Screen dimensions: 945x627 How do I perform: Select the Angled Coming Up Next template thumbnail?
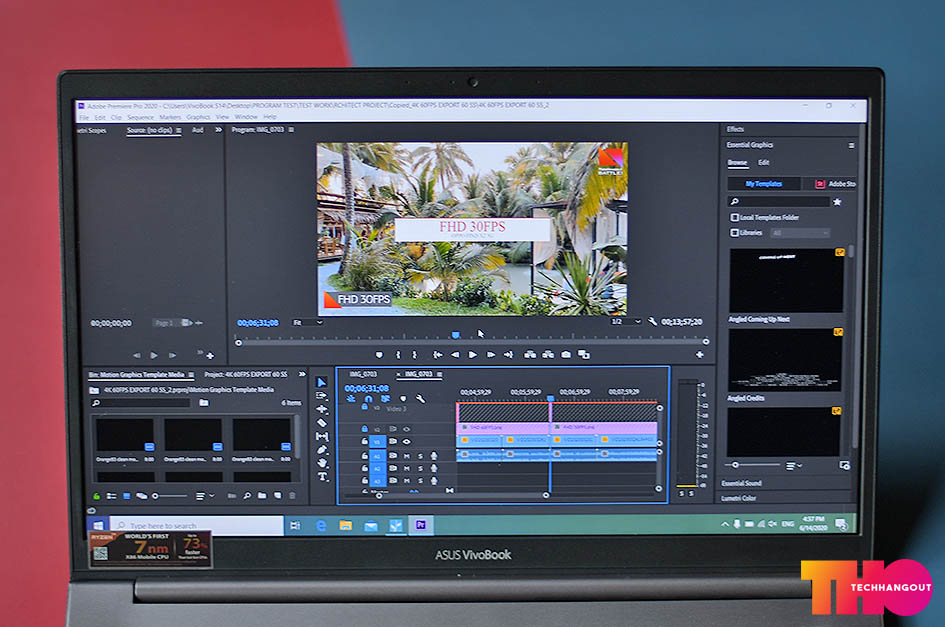pyautogui.click(x=786, y=280)
